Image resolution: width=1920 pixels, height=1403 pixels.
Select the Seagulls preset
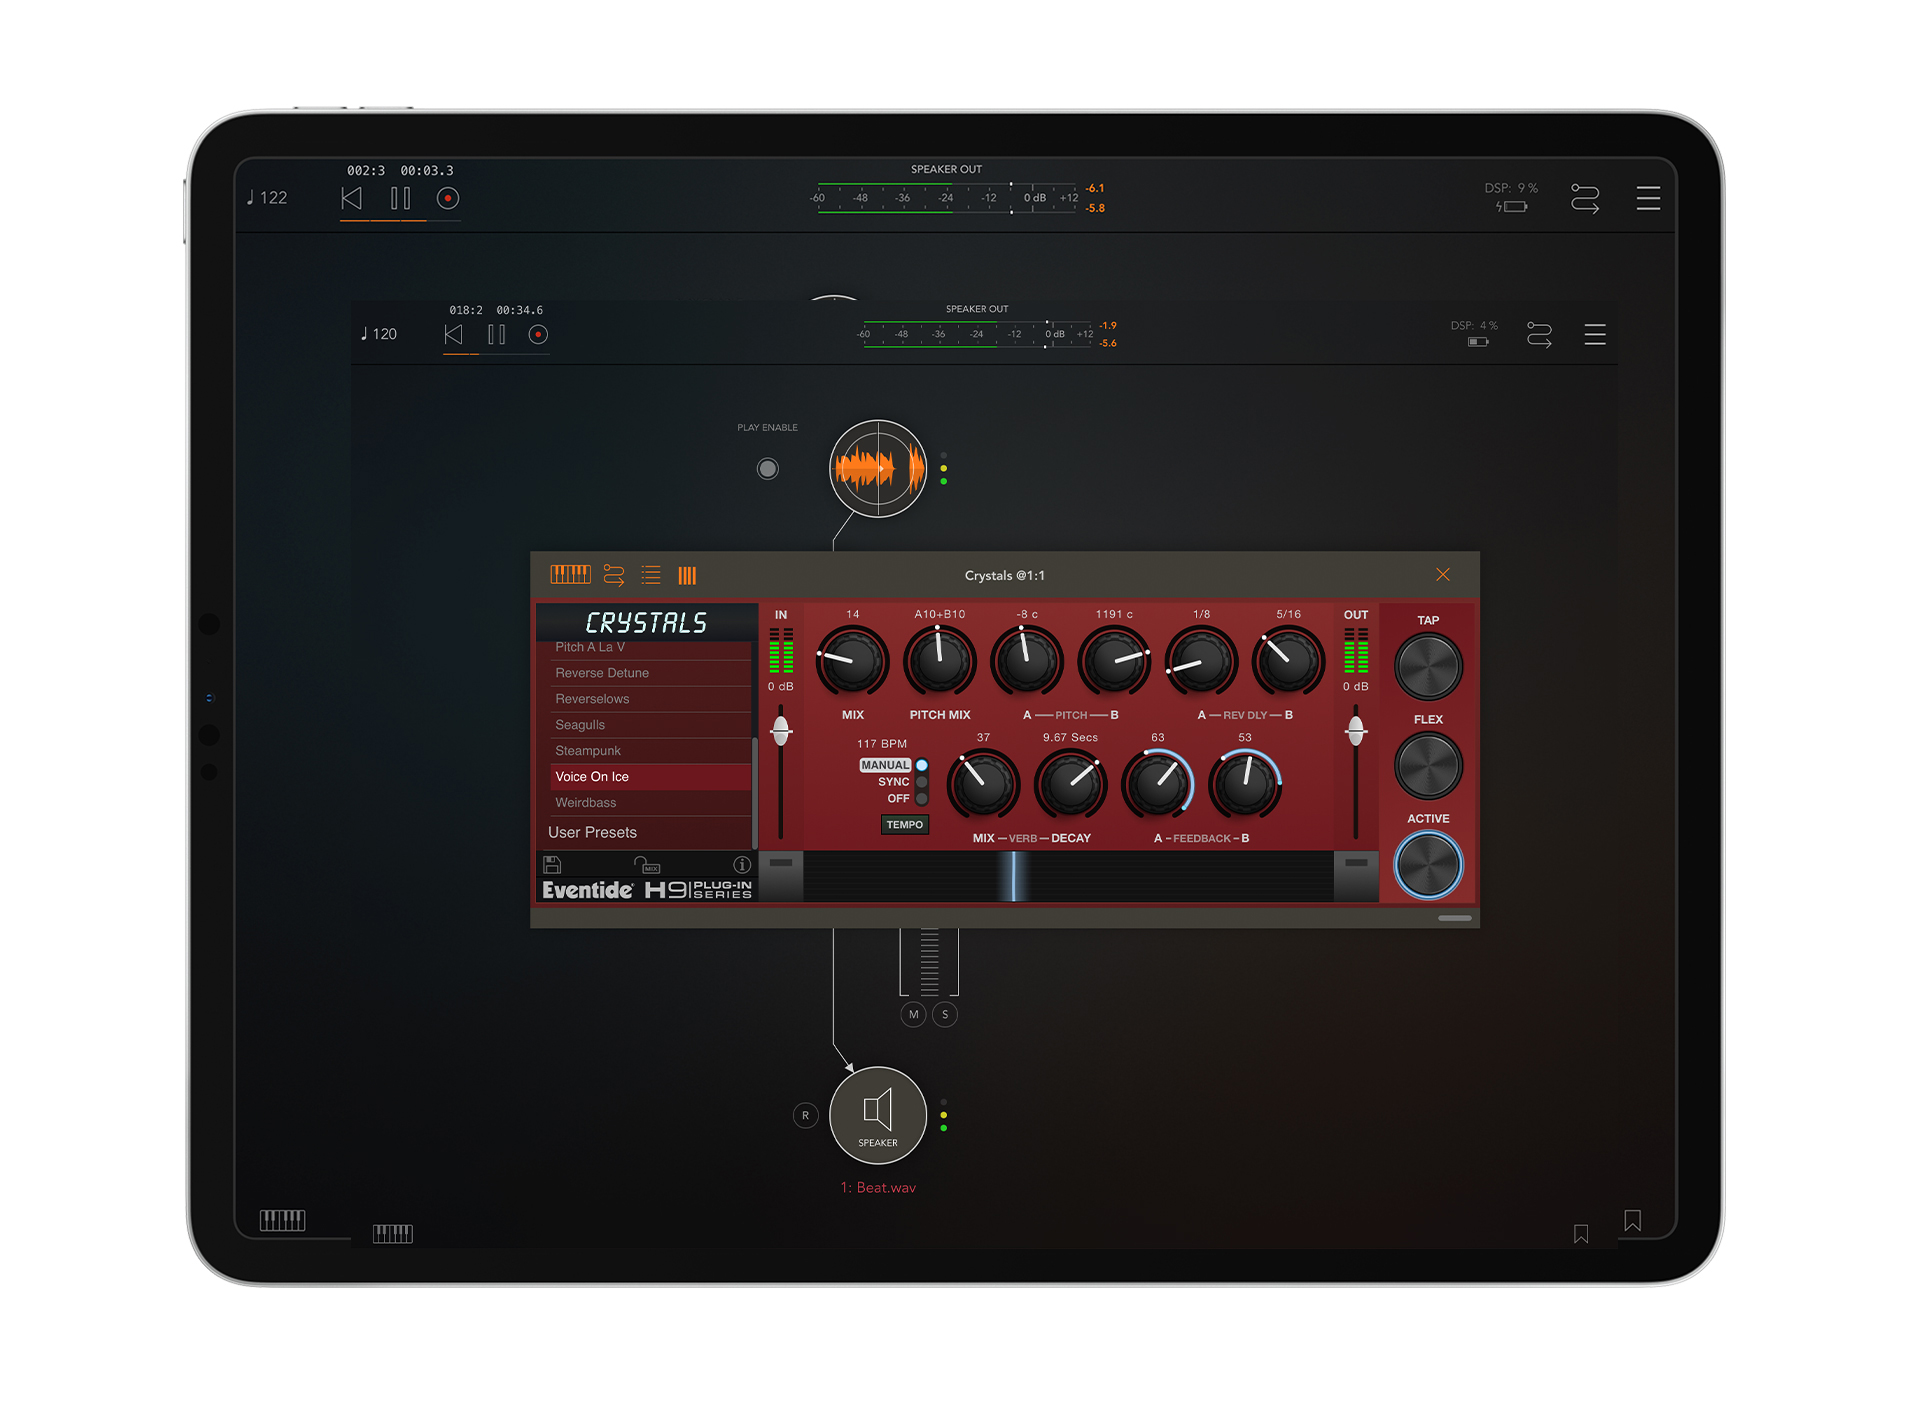(x=650, y=725)
